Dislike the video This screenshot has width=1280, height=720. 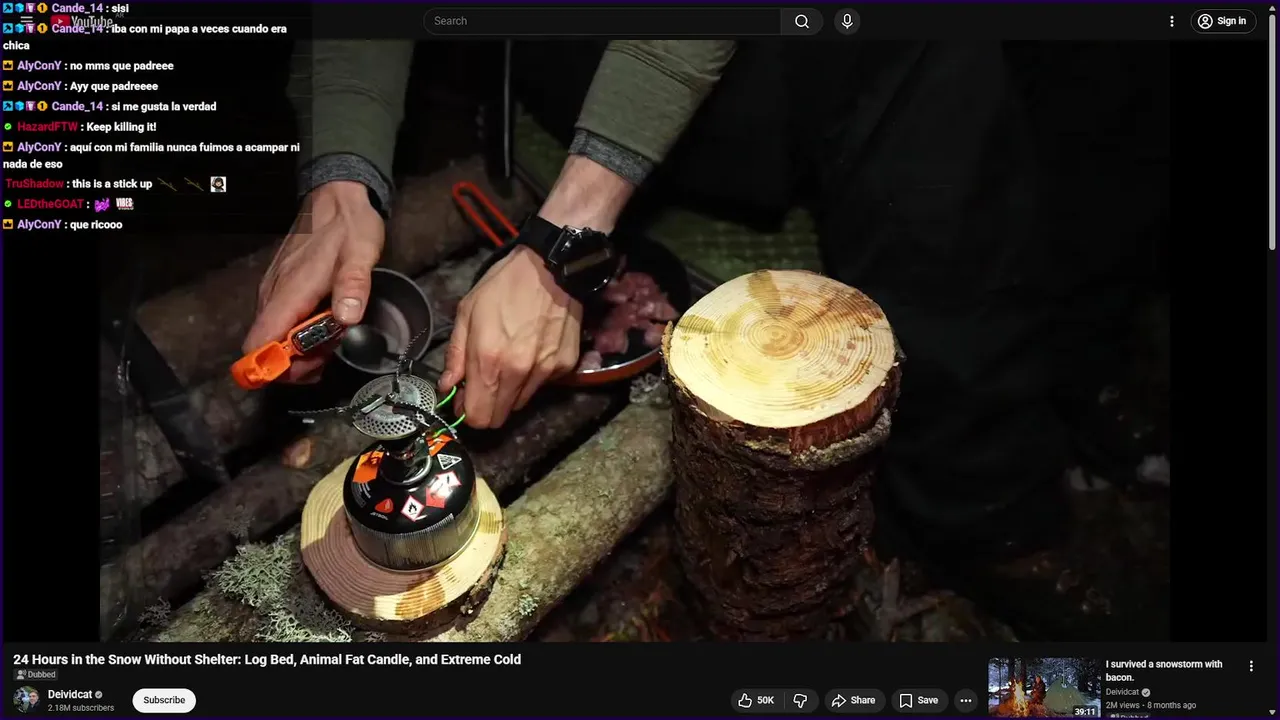(x=800, y=700)
